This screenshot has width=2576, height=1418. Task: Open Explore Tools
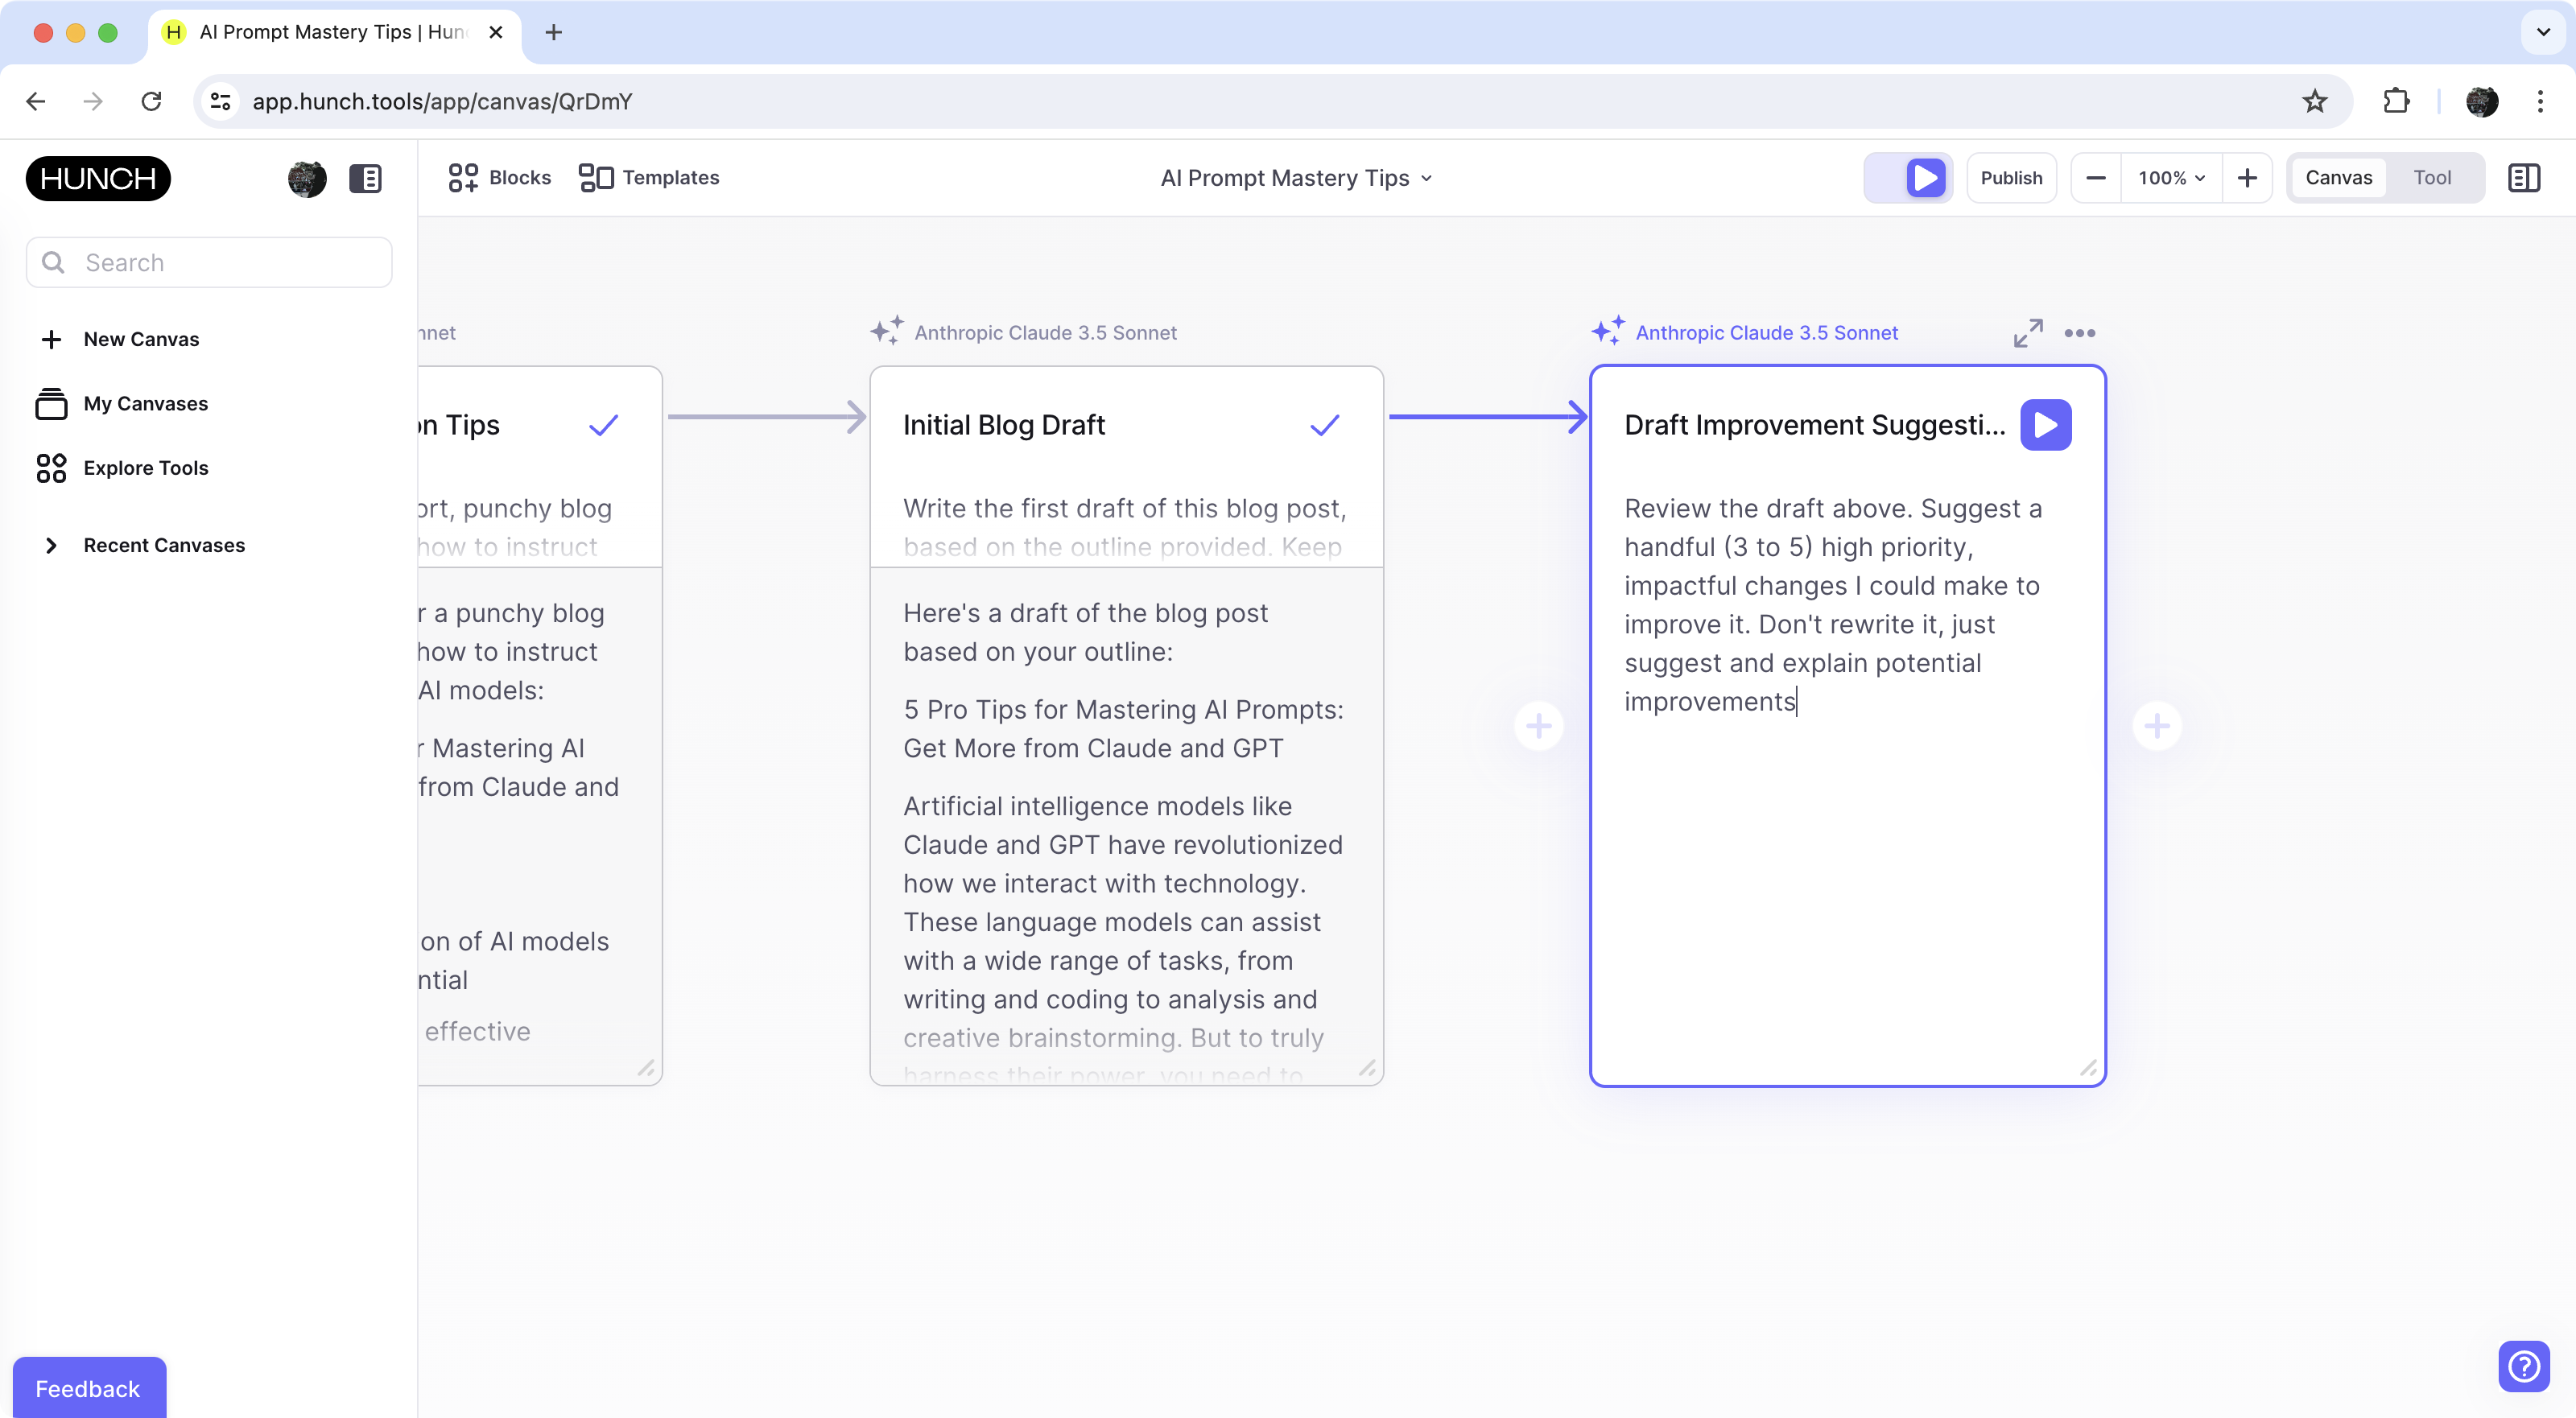(x=145, y=467)
